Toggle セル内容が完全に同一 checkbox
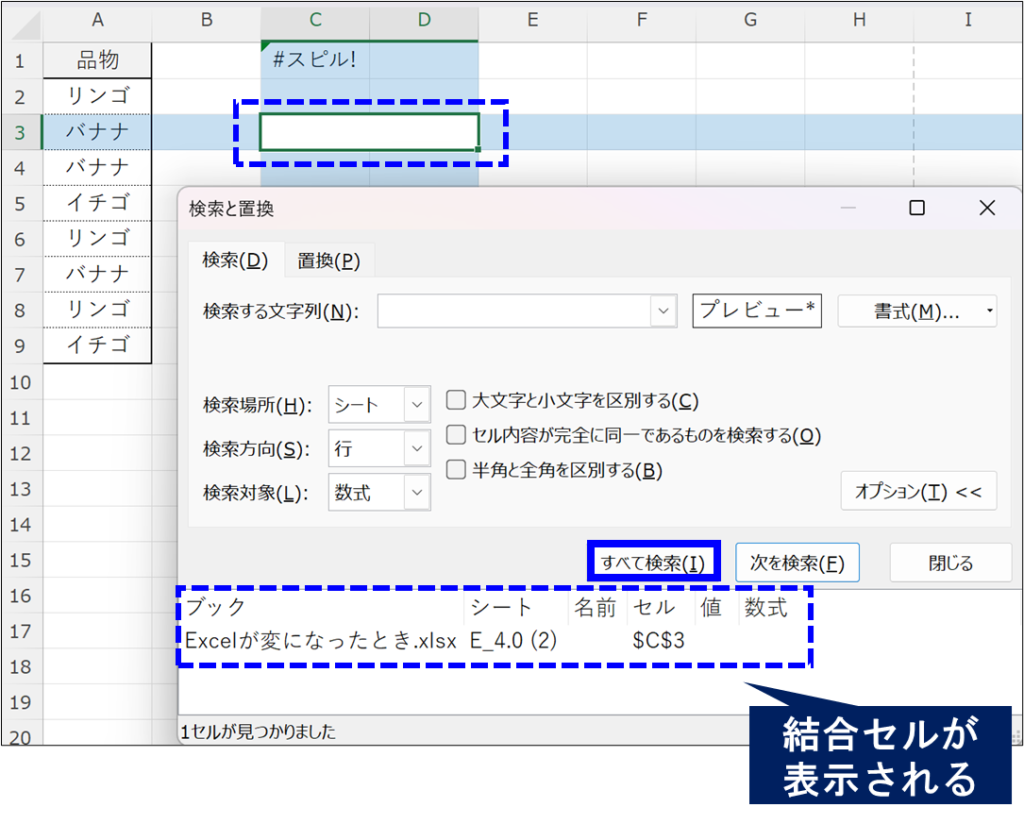This screenshot has height=824, width=1024. (x=456, y=435)
